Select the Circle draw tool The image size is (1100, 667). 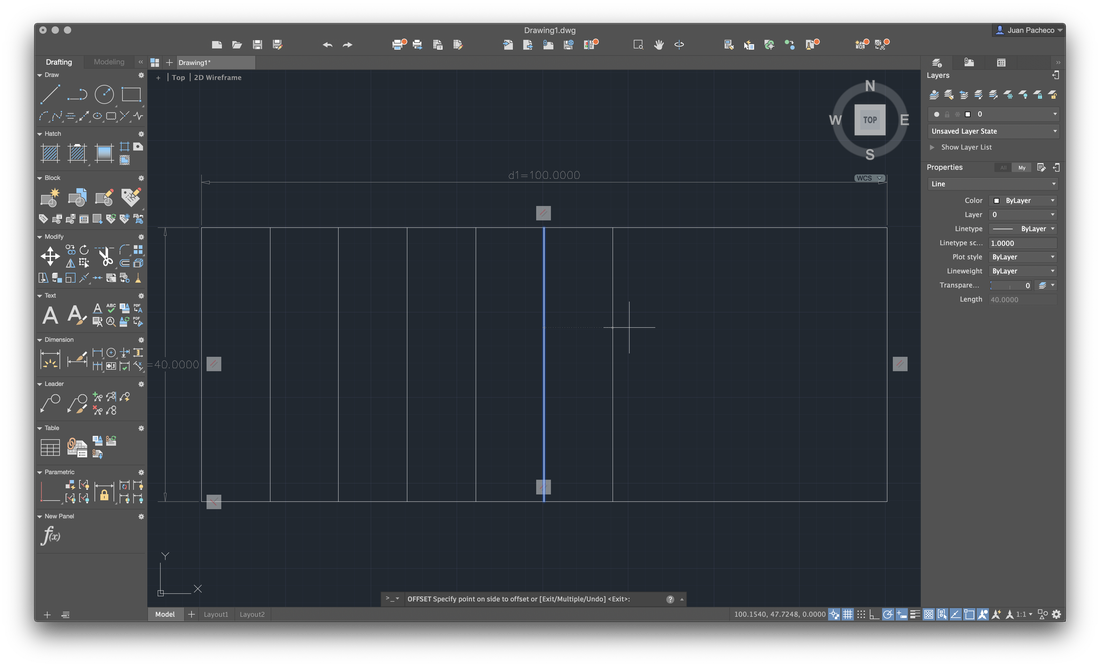tap(104, 94)
